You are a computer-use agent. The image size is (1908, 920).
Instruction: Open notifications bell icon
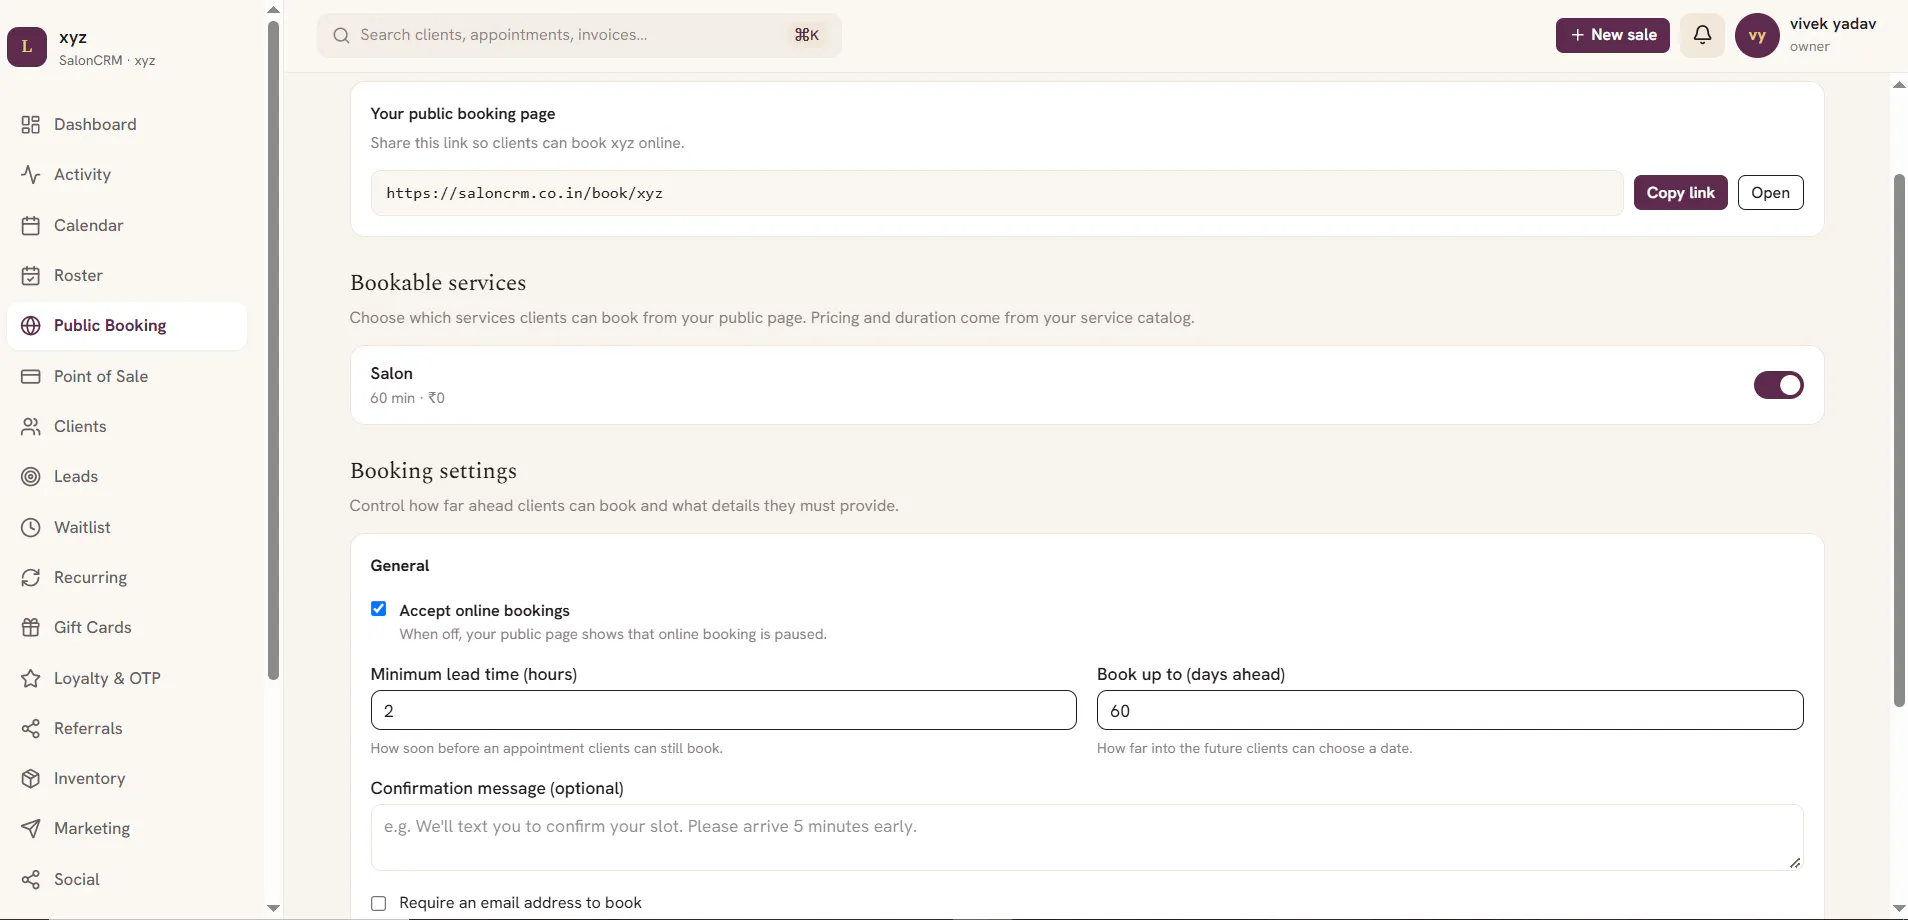click(1702, 35)
